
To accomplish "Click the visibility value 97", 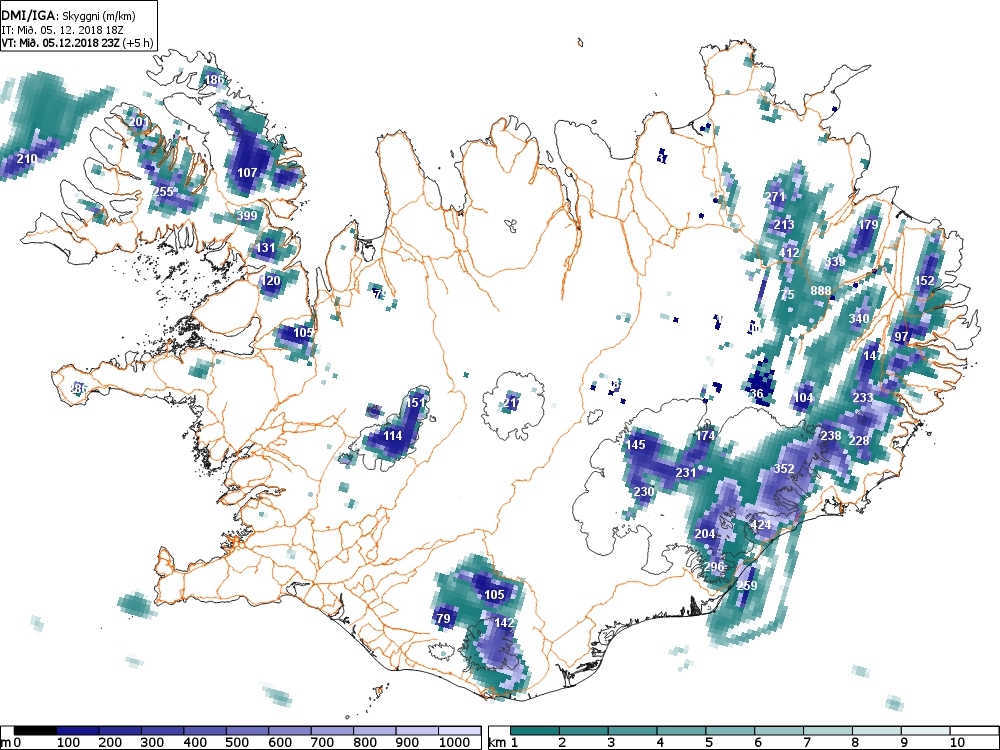I will (901, 337).
